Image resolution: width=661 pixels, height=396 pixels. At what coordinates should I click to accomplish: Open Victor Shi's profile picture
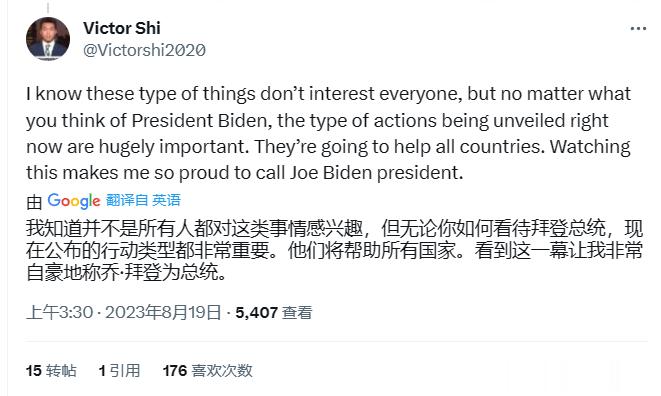pyautogui.click(x=48, y=39)
